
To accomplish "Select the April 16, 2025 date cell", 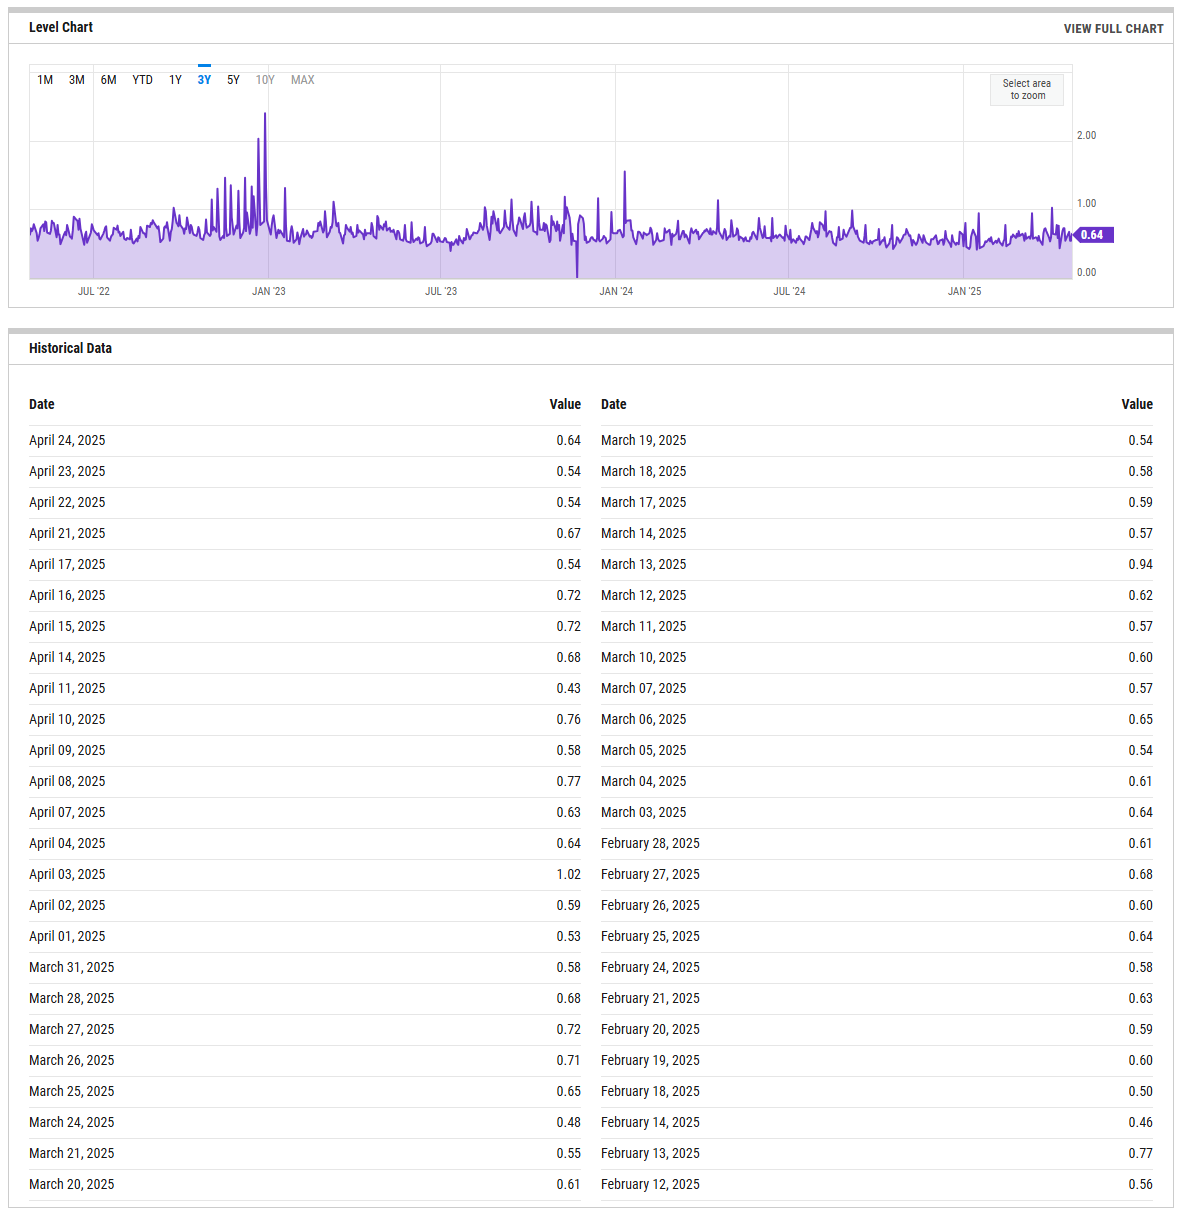I will (67, 595).
